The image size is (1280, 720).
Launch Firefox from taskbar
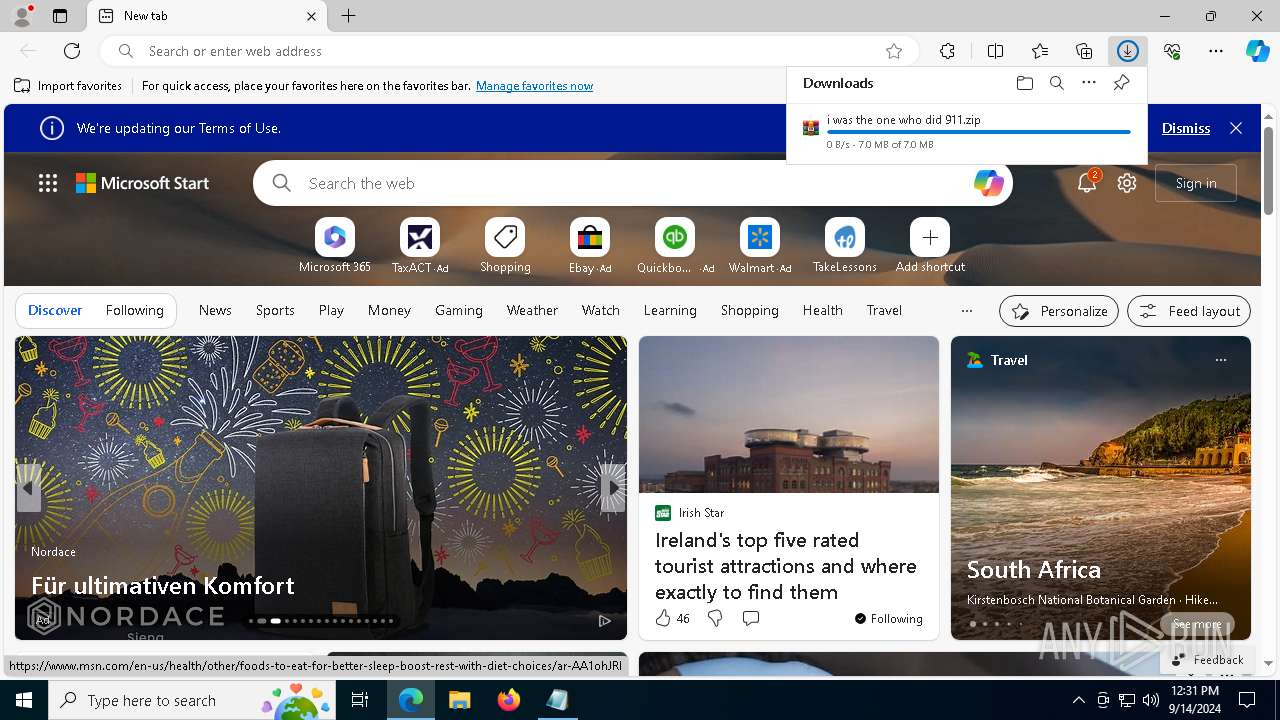(x=509, y=700)
